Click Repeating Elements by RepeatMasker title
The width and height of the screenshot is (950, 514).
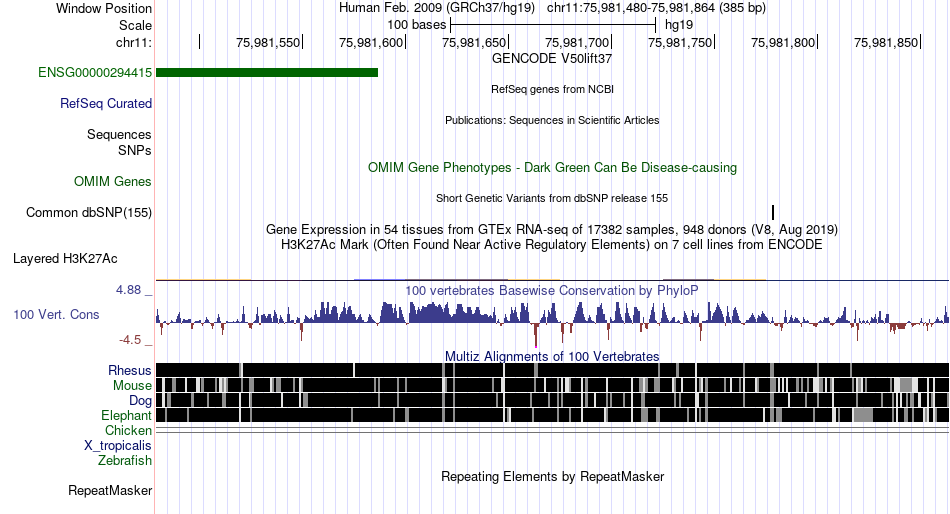coord(552,476)
